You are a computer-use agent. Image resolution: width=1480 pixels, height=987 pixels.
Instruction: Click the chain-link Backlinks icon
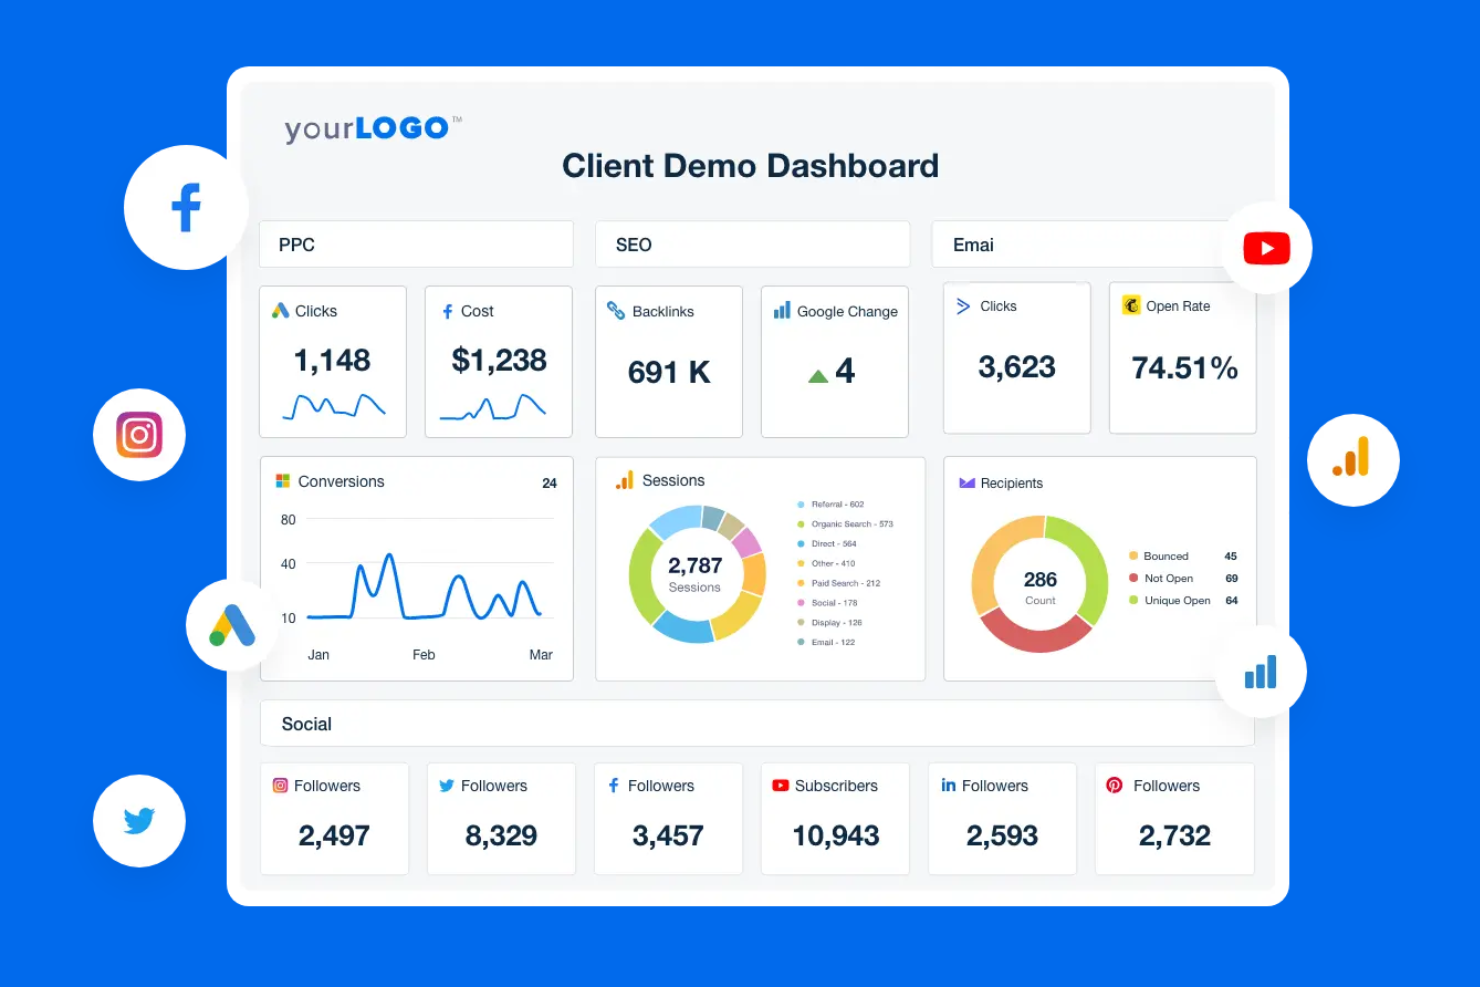616,311
